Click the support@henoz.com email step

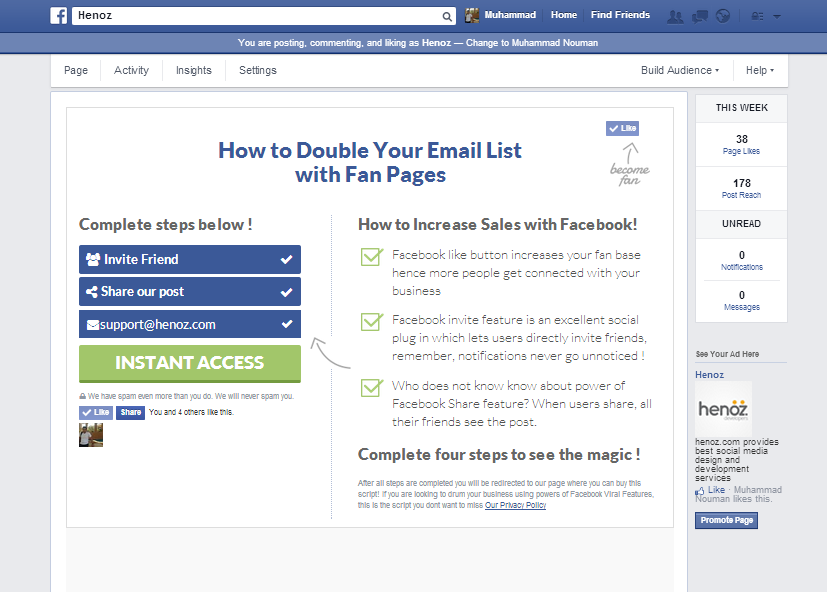(x=190, y=324)
